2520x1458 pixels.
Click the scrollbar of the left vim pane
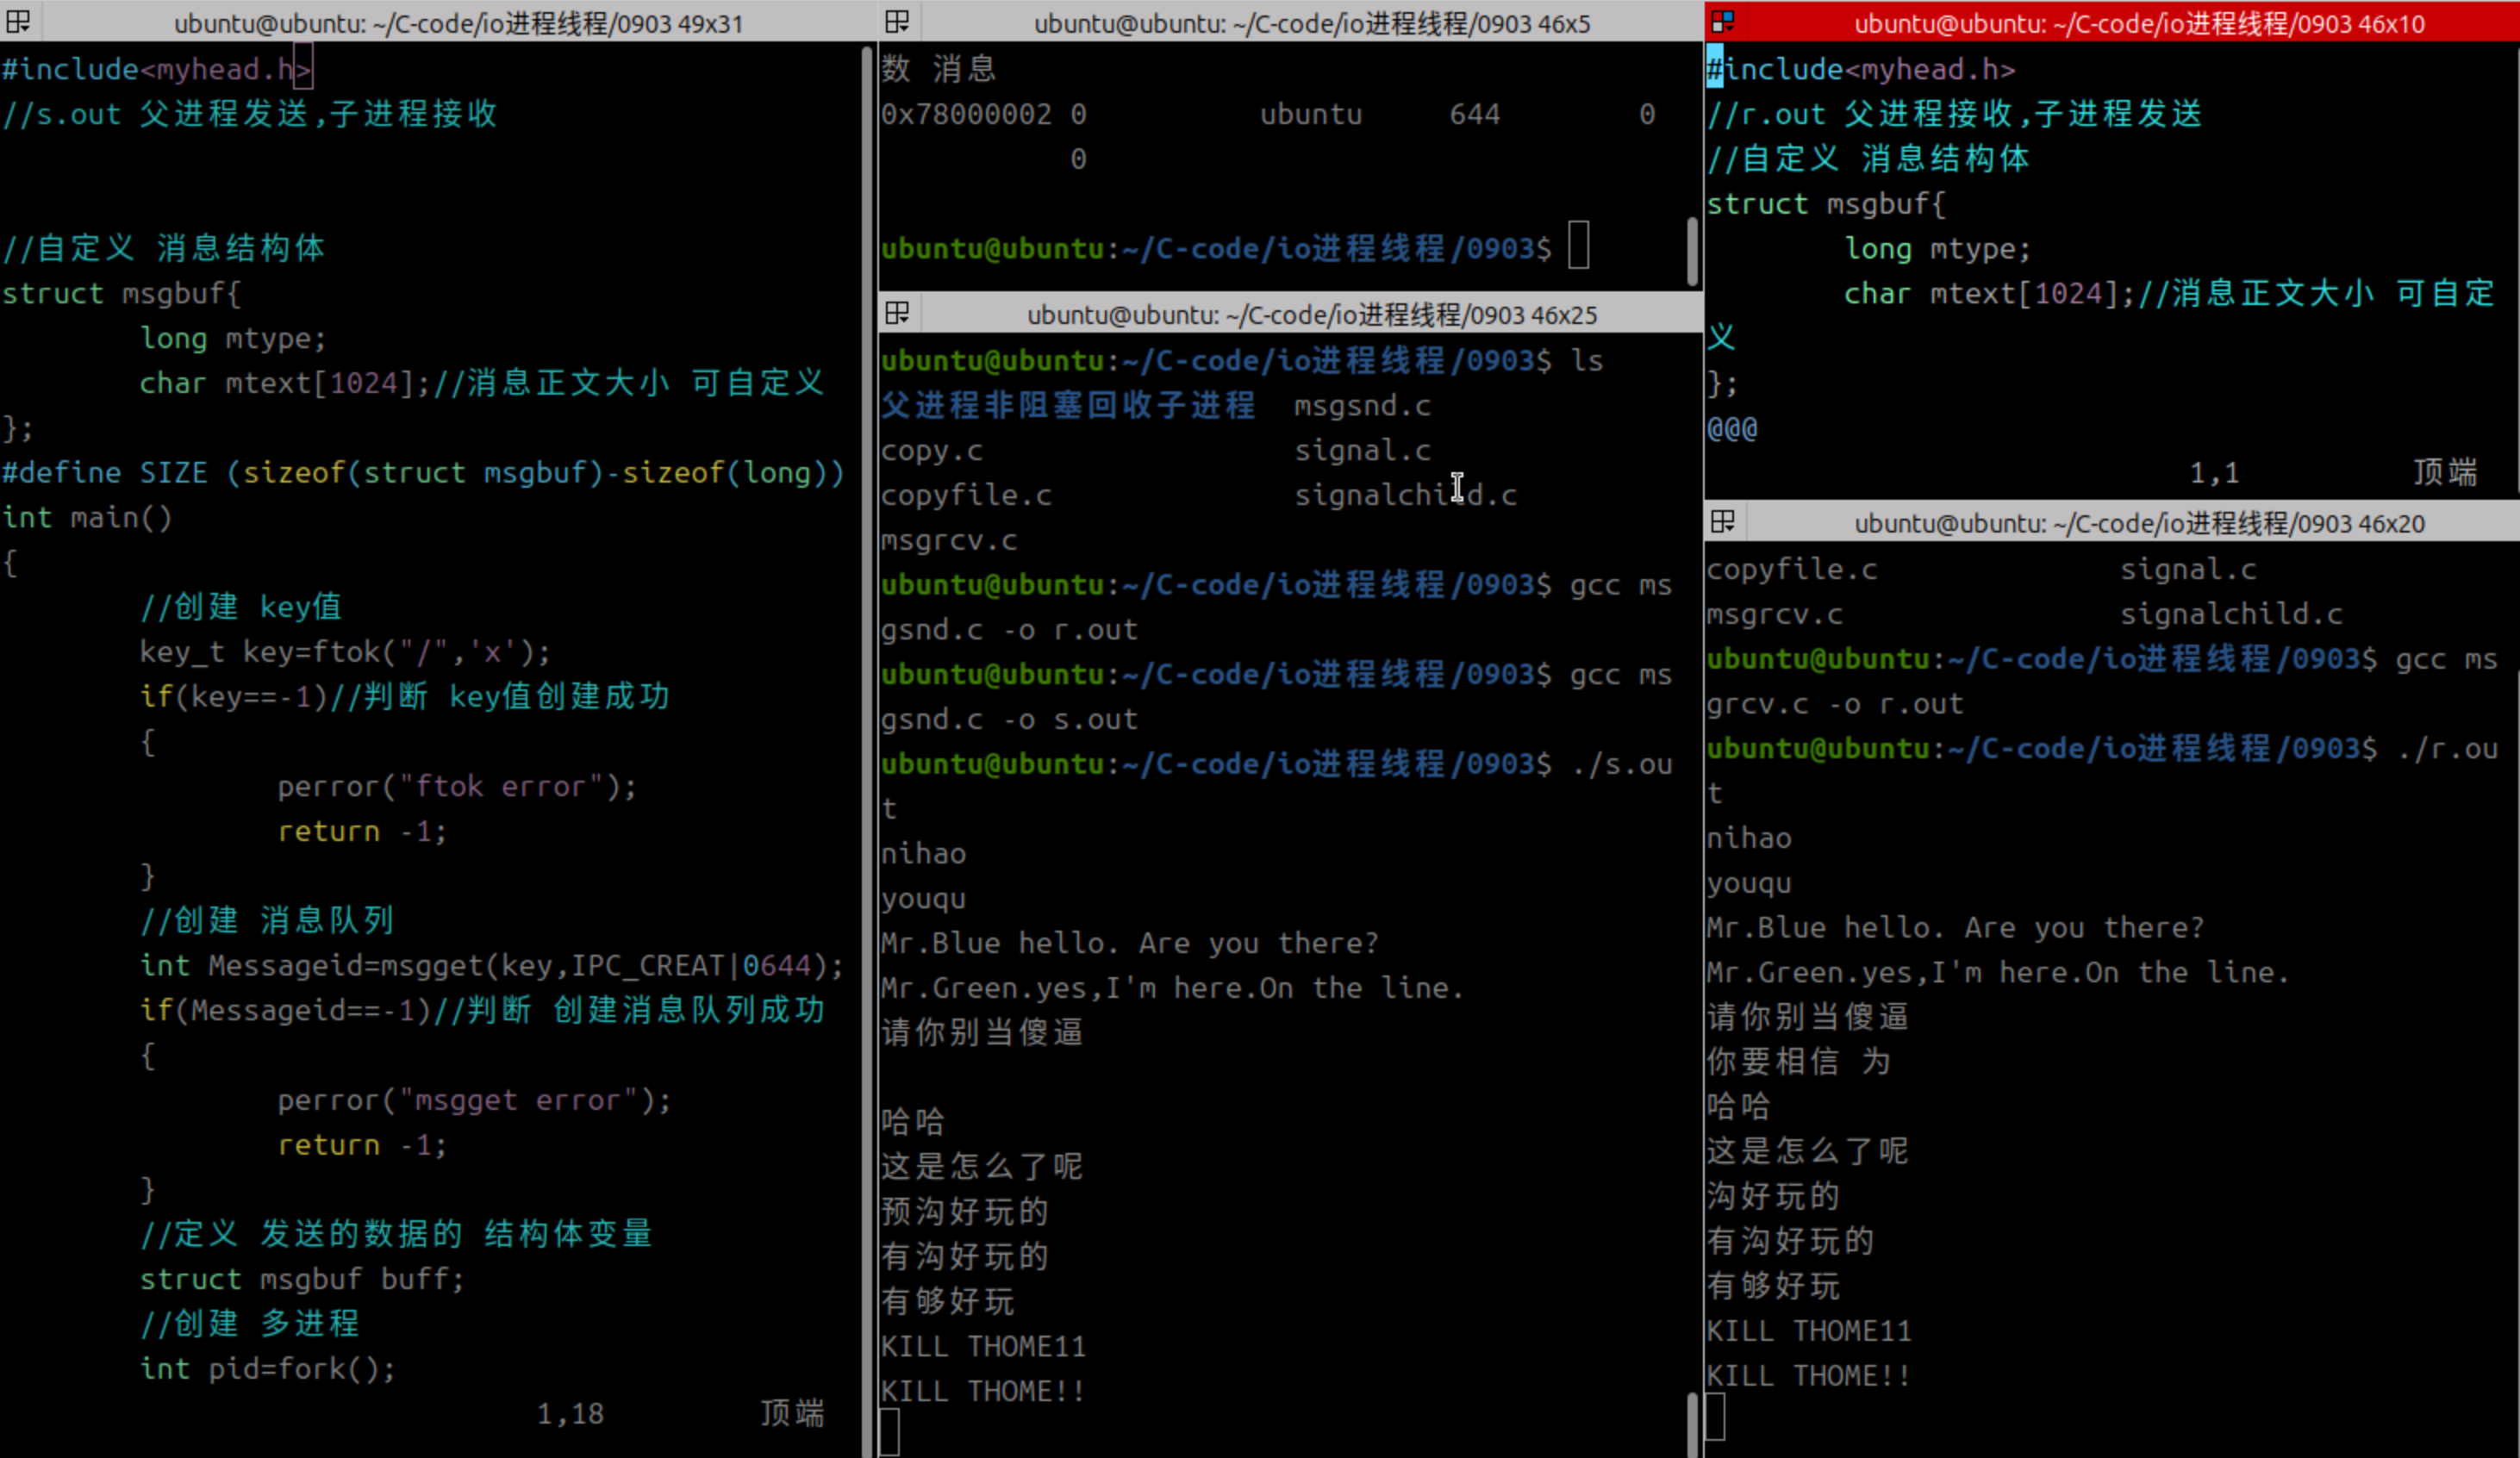pyautogui.click(x=866, y=750)
